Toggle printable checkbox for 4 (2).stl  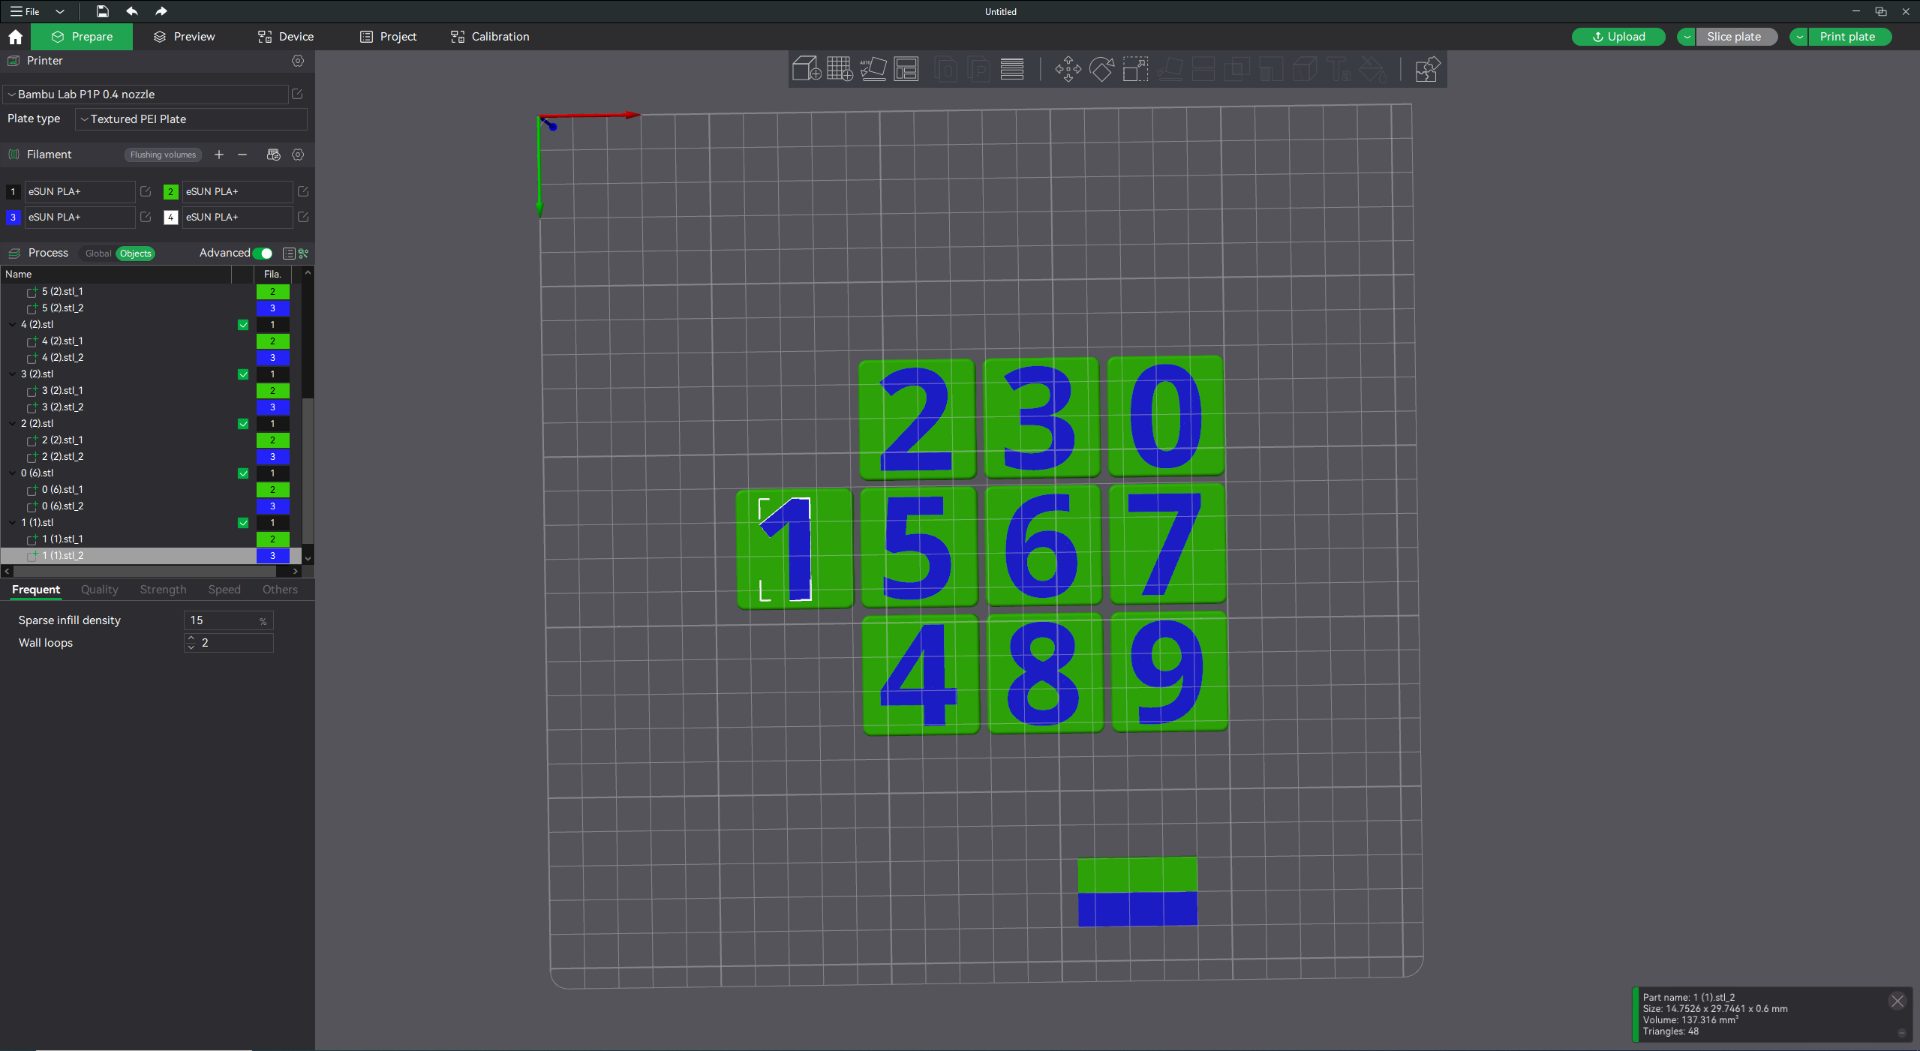click(x=243, y=325)
